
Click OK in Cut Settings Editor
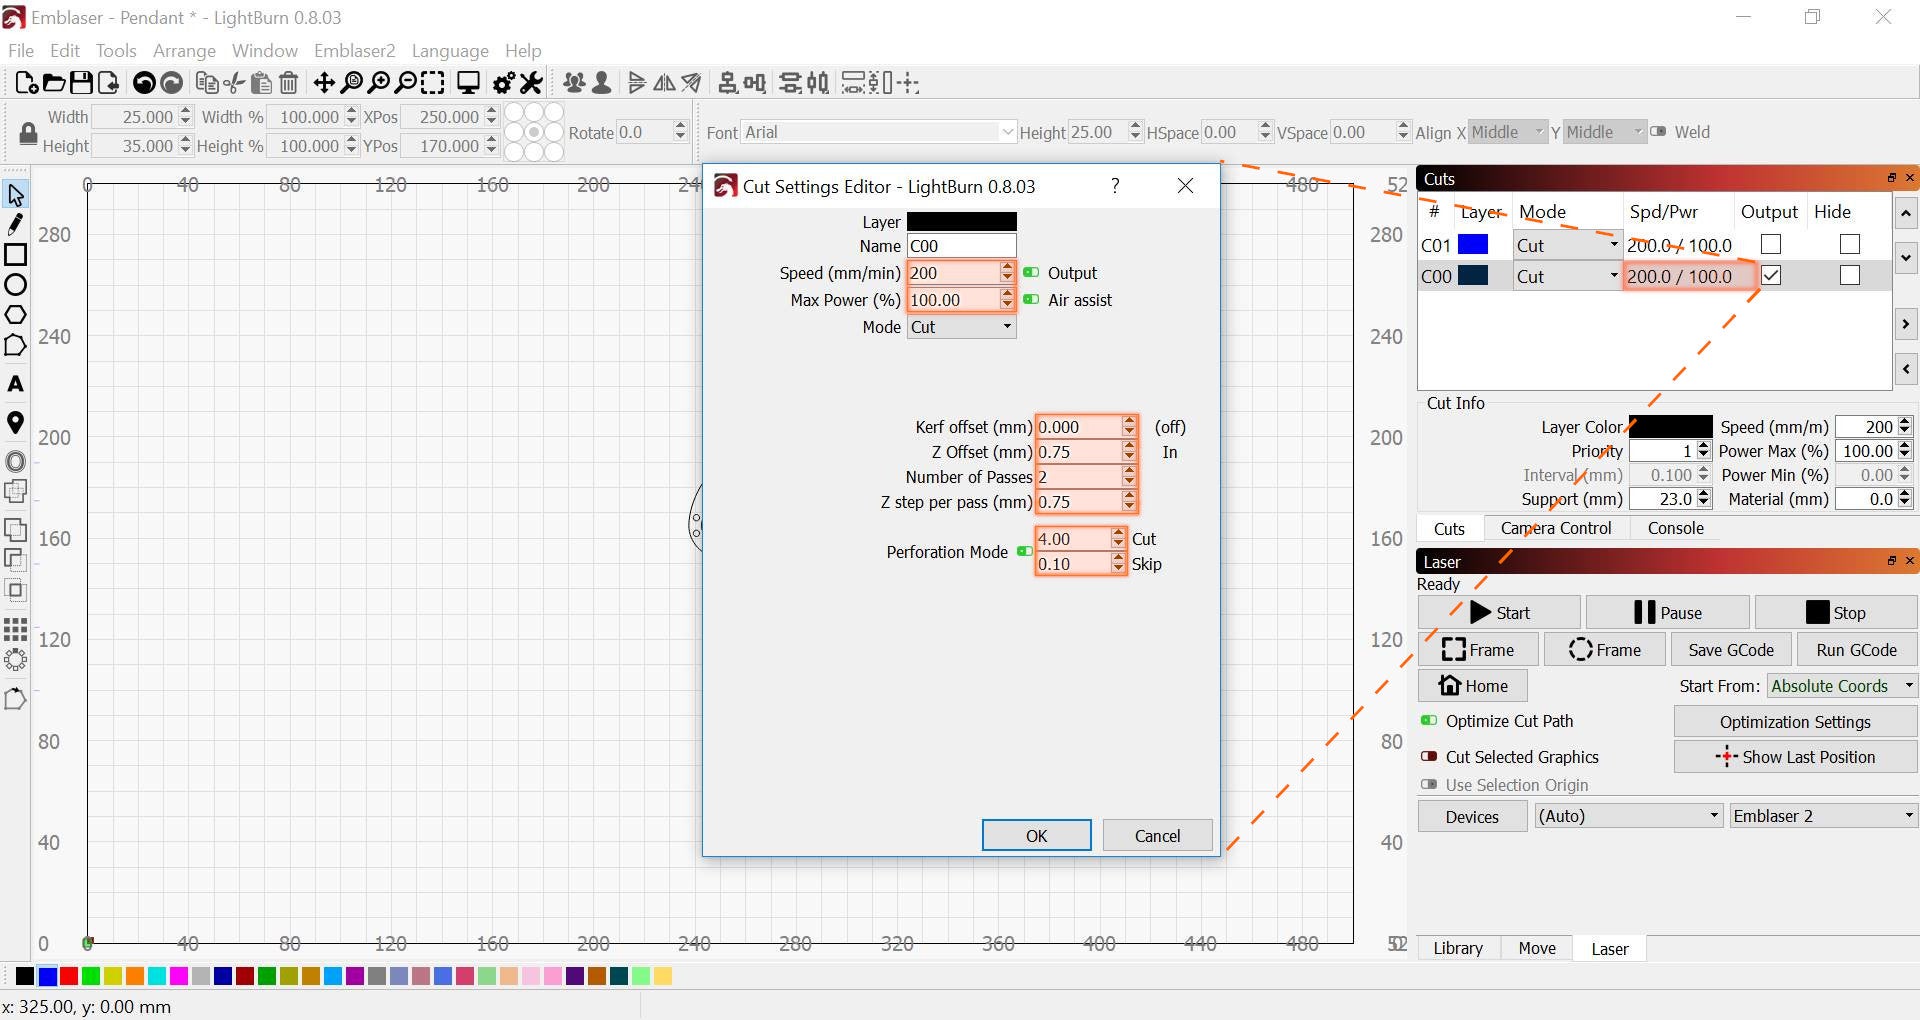pyautogui.click(x=1036, y=836)
